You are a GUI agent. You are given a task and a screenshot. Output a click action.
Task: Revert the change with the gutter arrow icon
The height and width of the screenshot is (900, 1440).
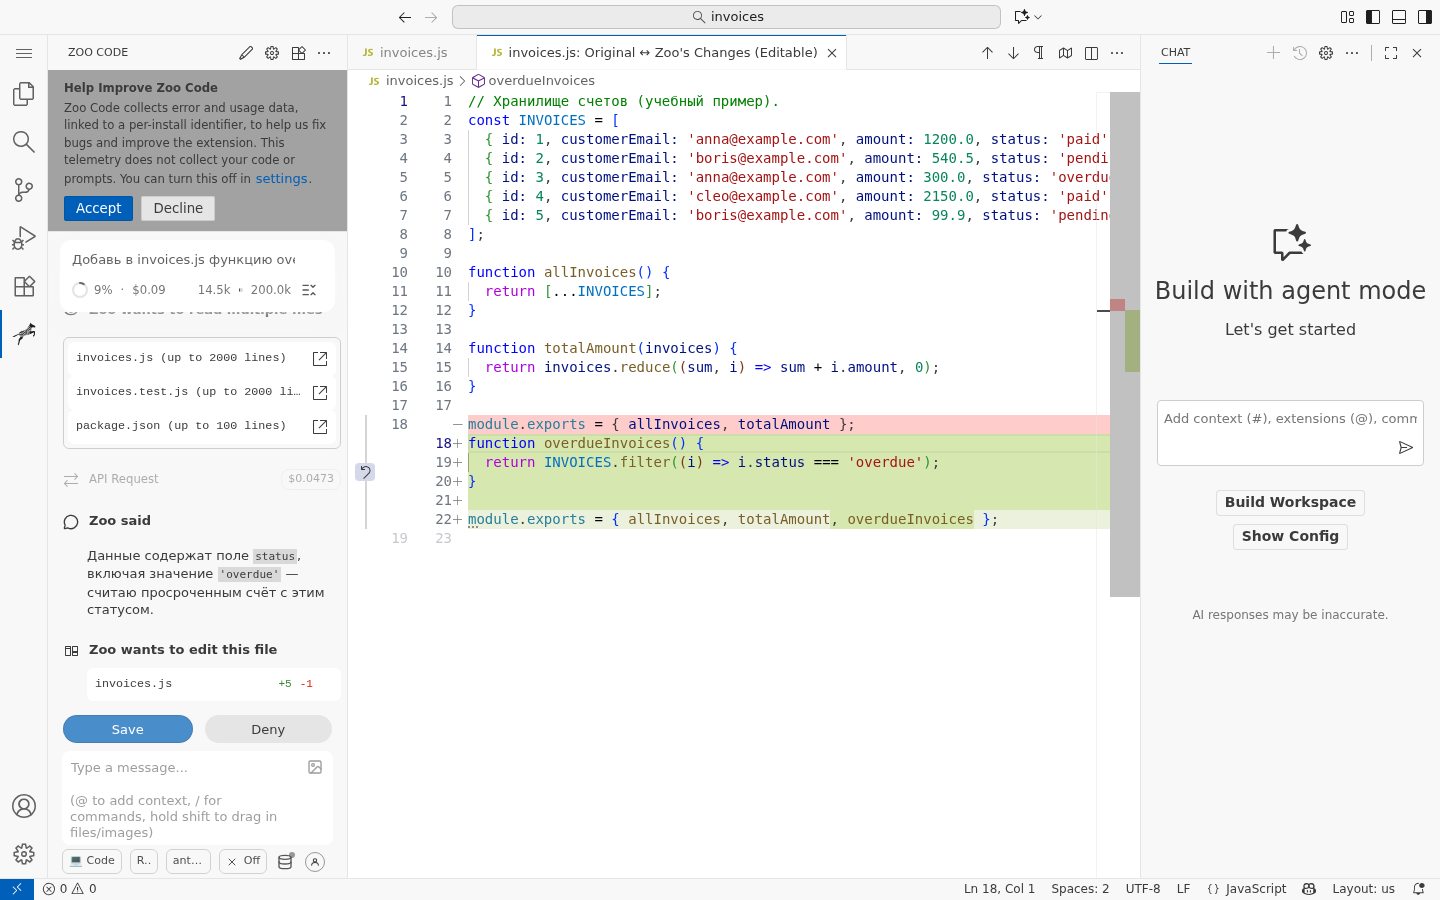coord(365,472)
